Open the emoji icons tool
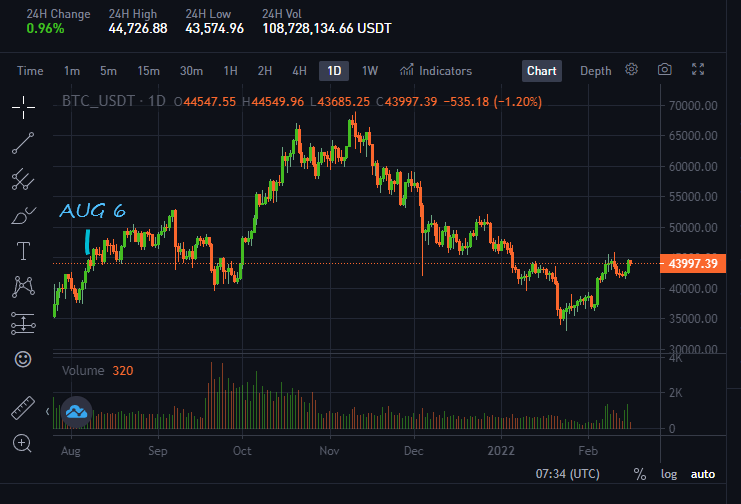The height and width of the screenshot is (504, 741). [23, 359]
